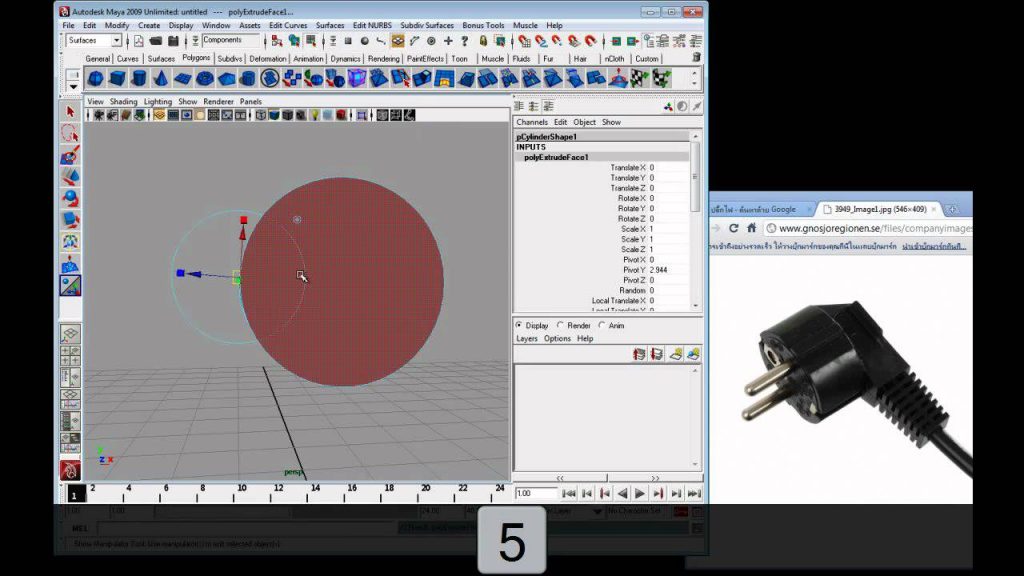Switch to four view layout

click(71, 356)
